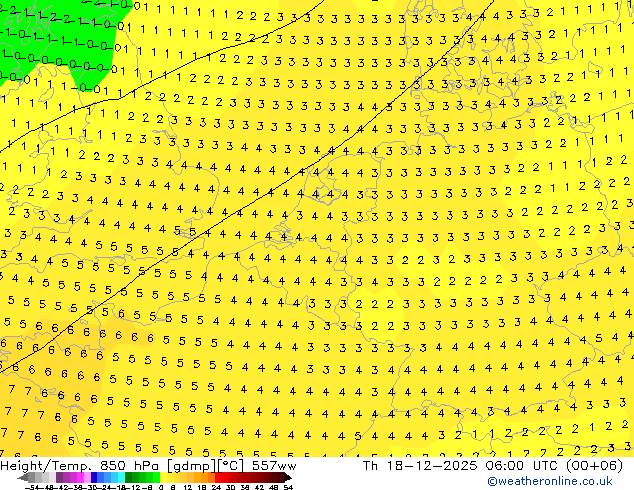Select the '(00+06)' forecast offset text
Image resolution: width=634 pixels, height=490 pixels.
pos(594,466)
